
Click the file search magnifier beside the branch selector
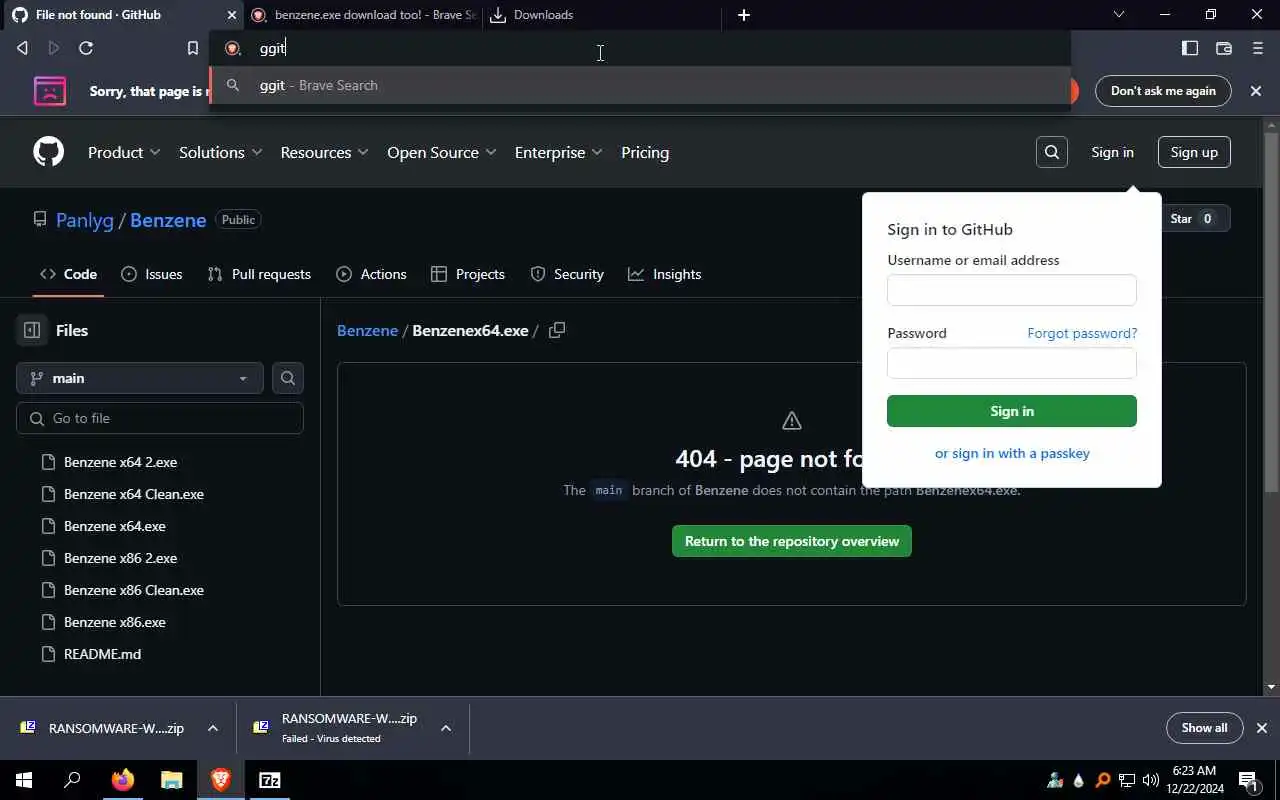pos(288,378)
